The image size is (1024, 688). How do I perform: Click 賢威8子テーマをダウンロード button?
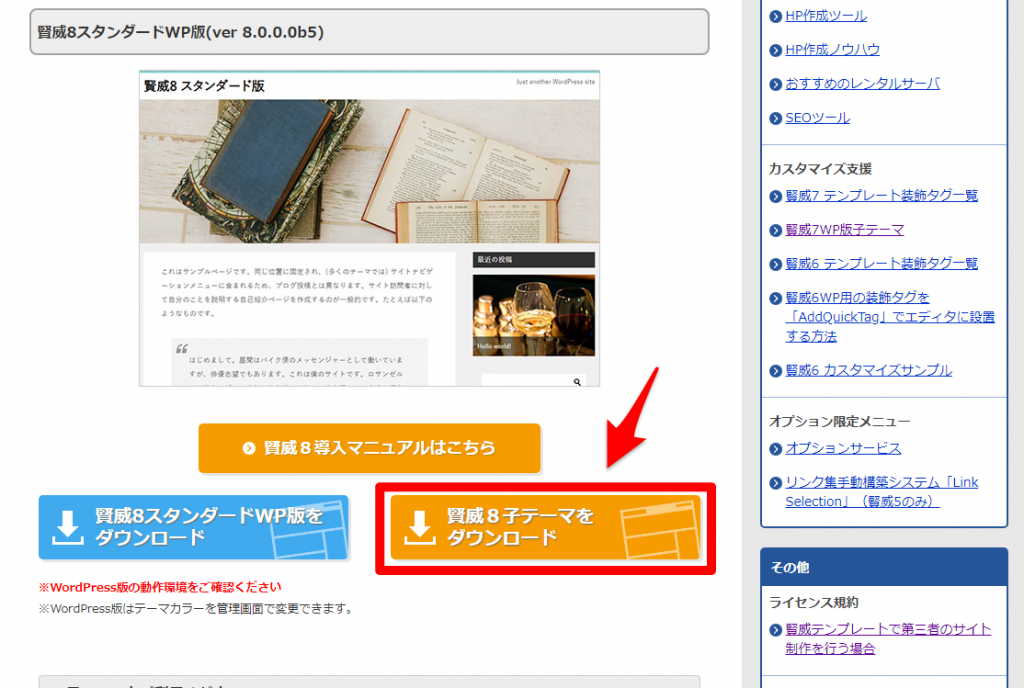(545, 527)
